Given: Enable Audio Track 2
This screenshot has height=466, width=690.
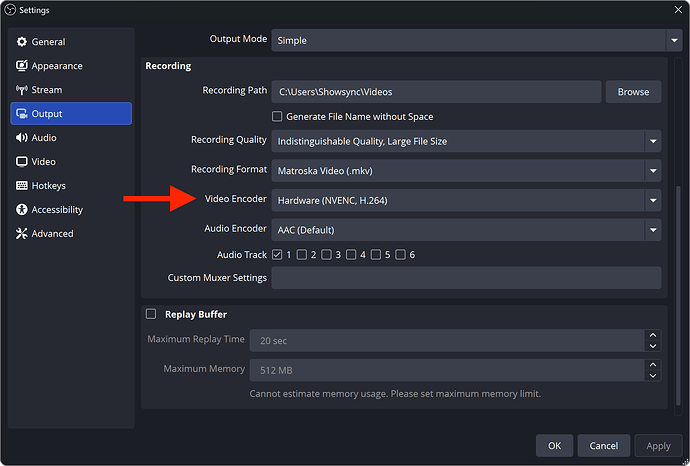Looking at the screenshot, I should tap(301, 254).
